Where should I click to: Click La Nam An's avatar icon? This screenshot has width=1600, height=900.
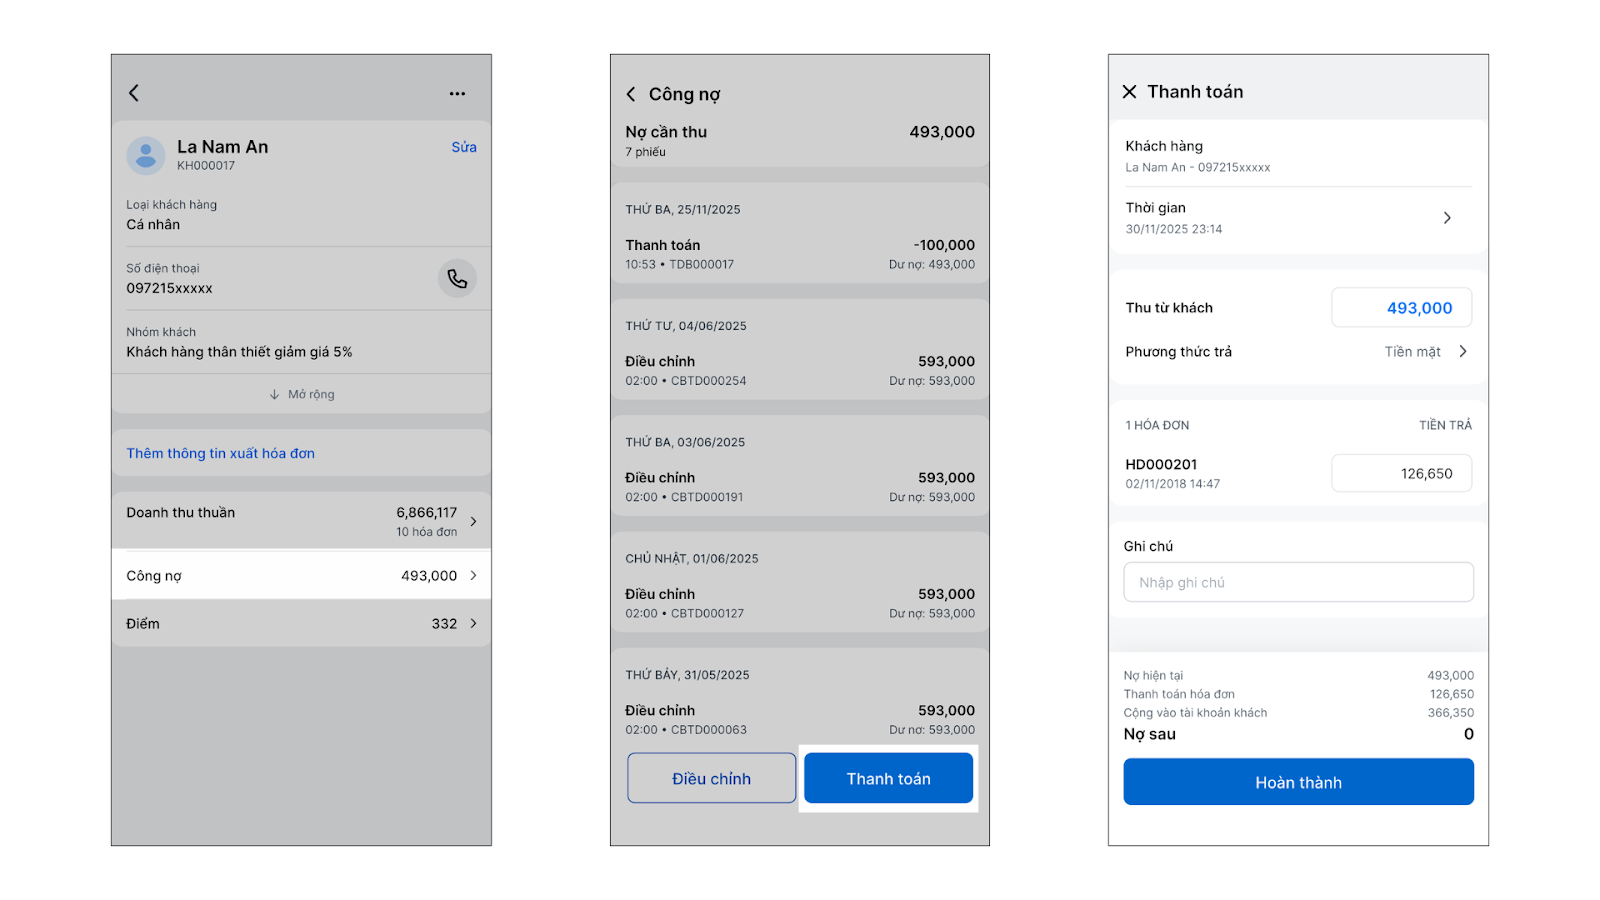[x=146, y=156]
